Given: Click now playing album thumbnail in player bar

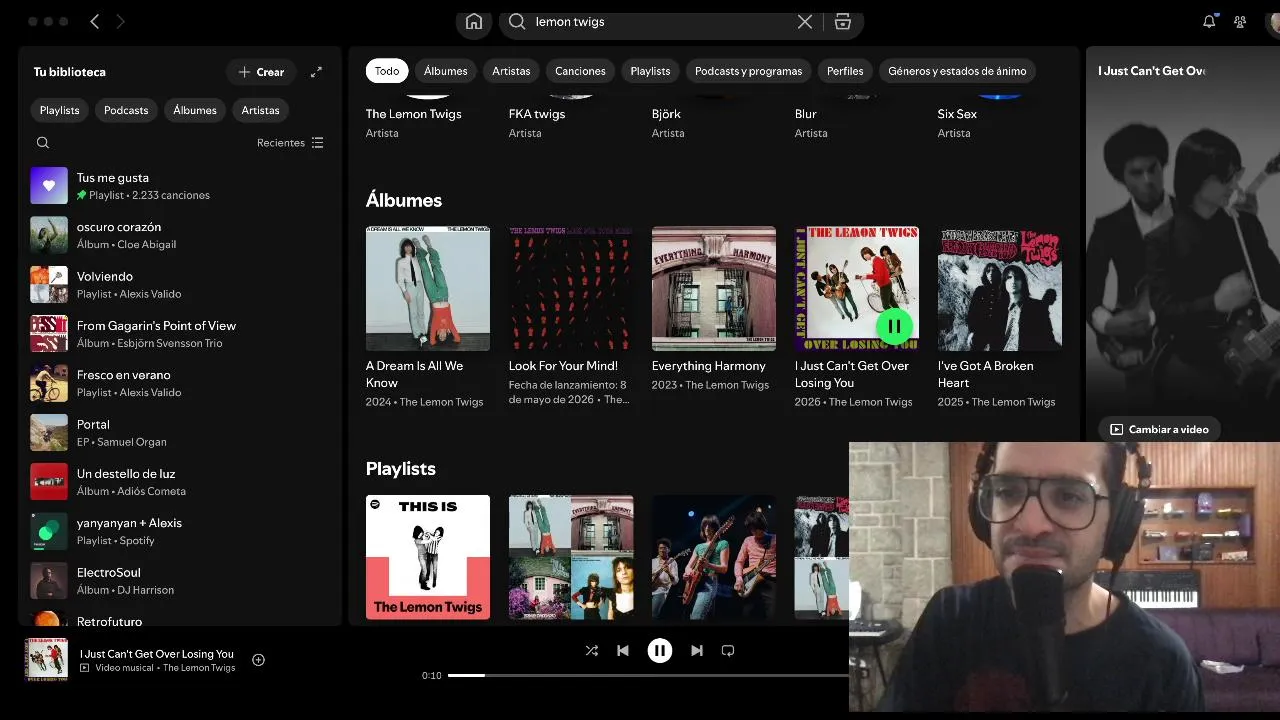Looking at the screenshot, I should [47, 660].
